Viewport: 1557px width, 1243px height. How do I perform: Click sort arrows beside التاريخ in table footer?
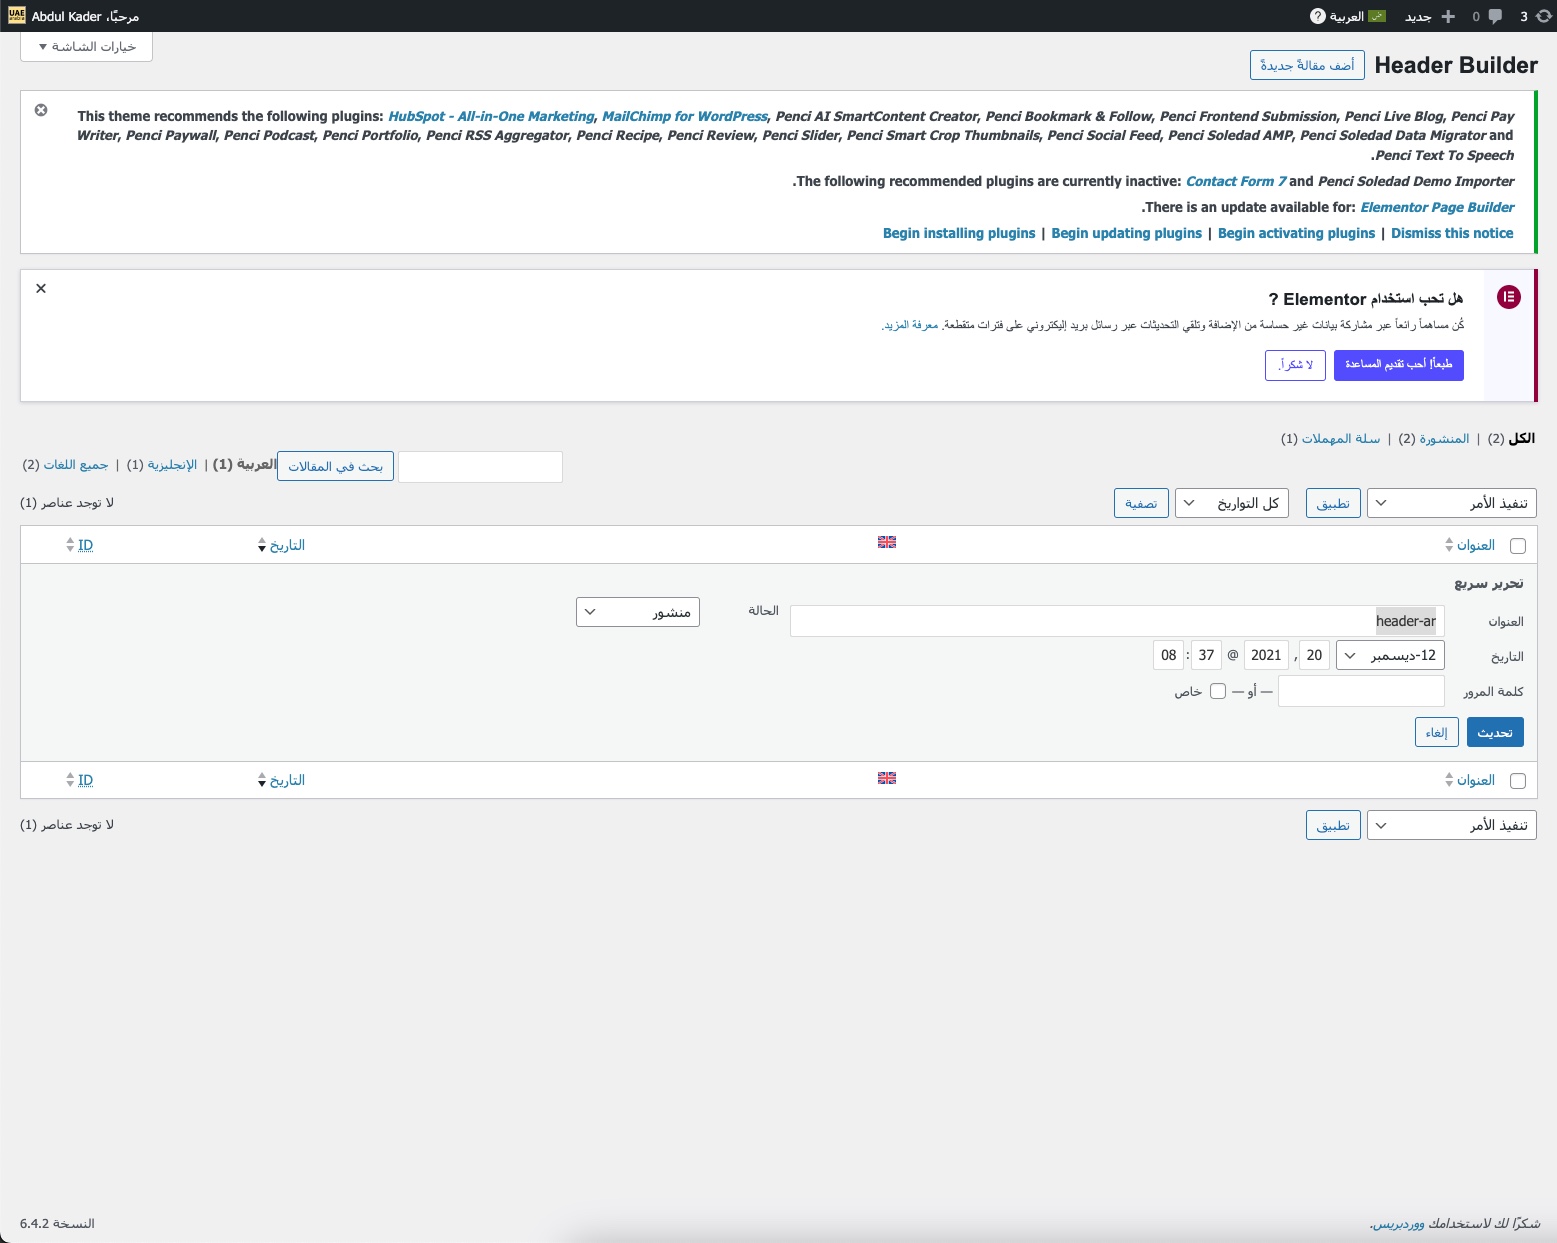pos(262,780)
